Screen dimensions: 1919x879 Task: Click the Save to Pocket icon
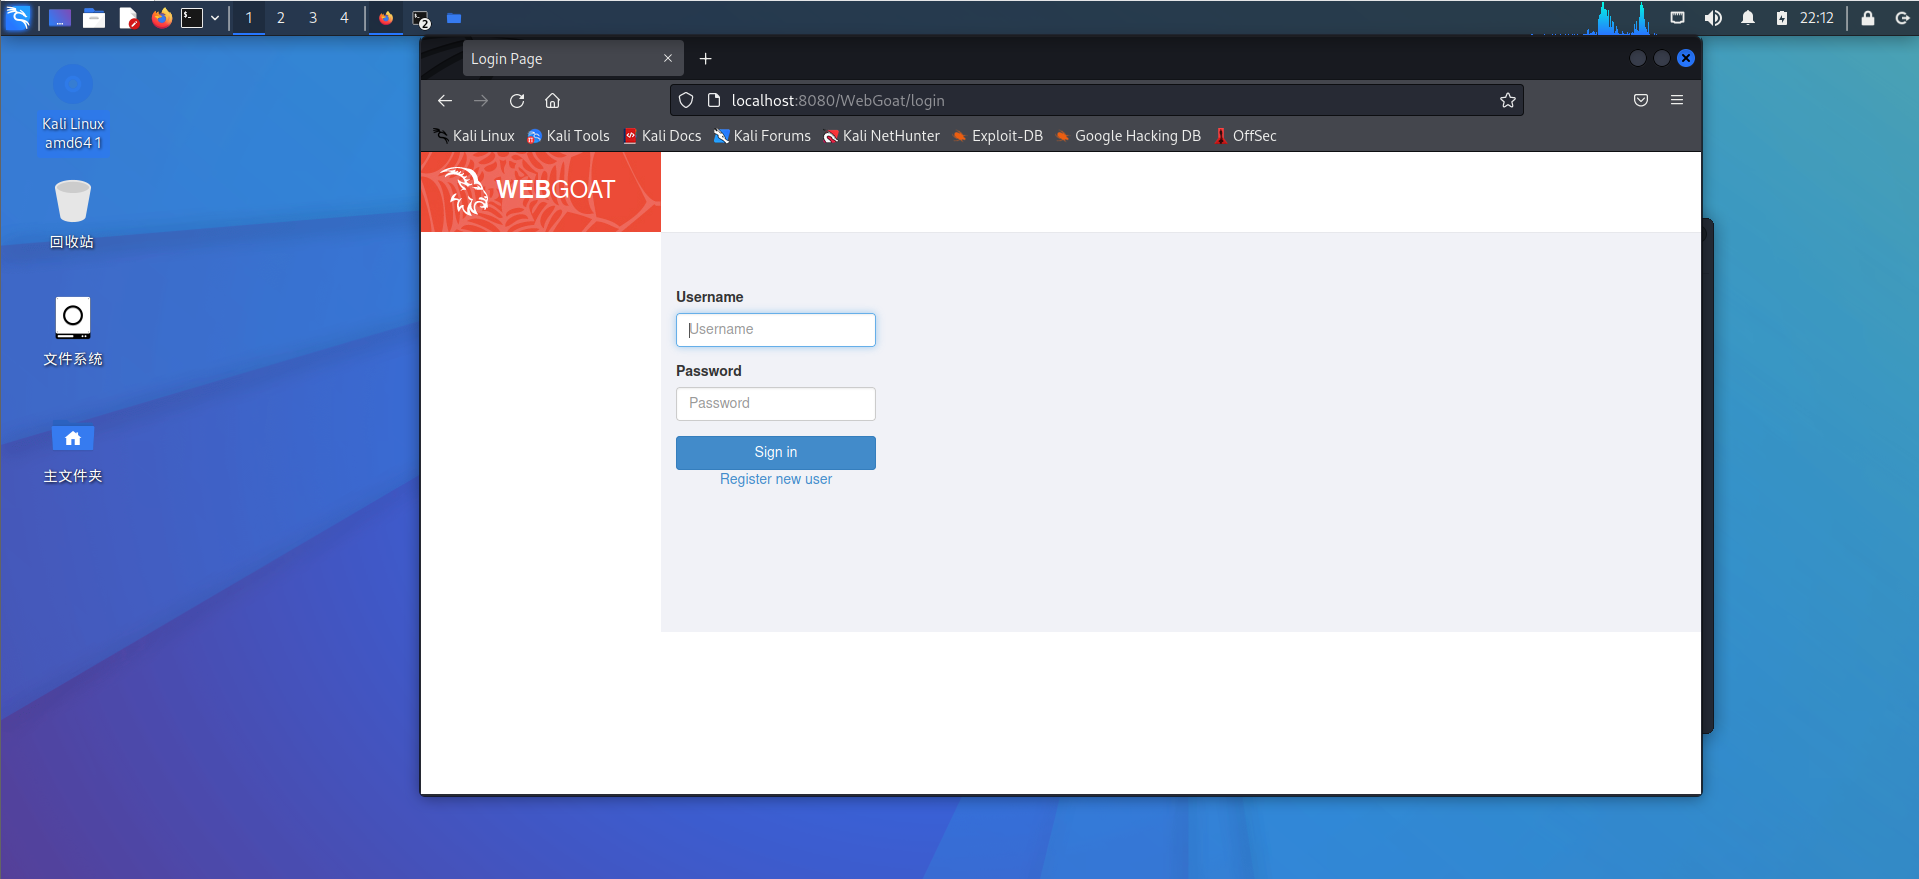pos(1641,100)
